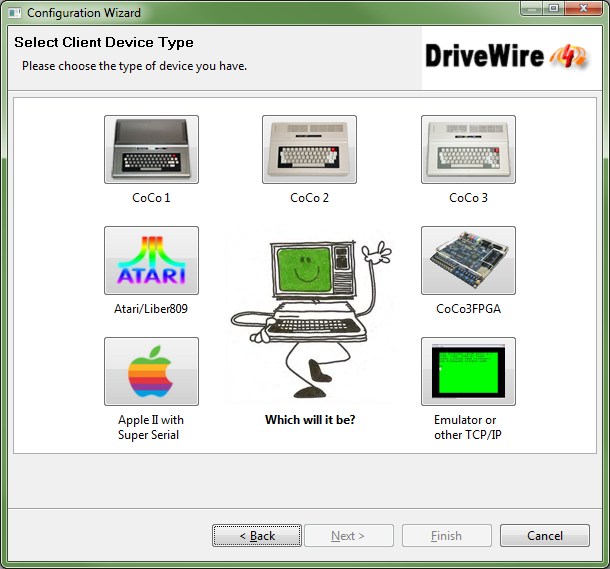Close the Configuration Wizard window
The height and width of the screenshot is (569, 610).
(579, 11)
